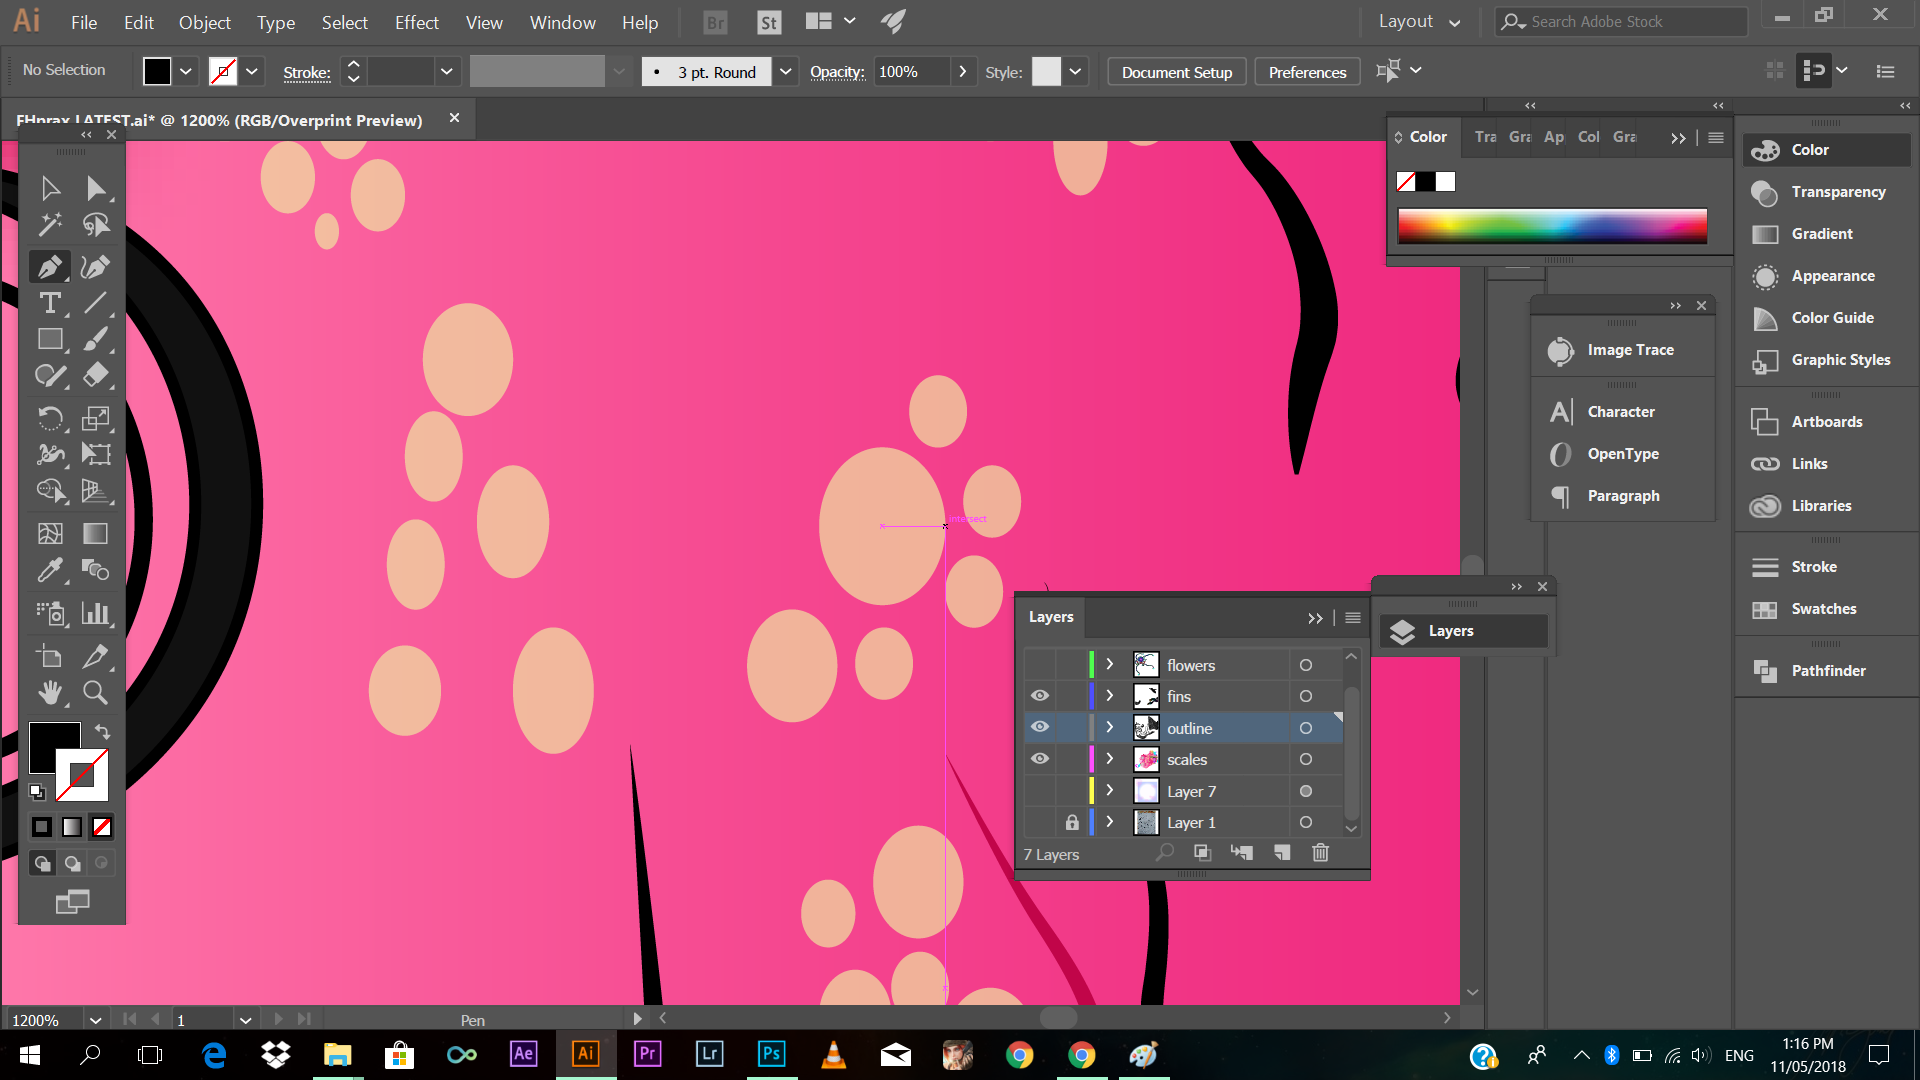The height and width of the screenshot is (1080, 1920).
Task: Select the Line Segment tool
Action: 96,303
